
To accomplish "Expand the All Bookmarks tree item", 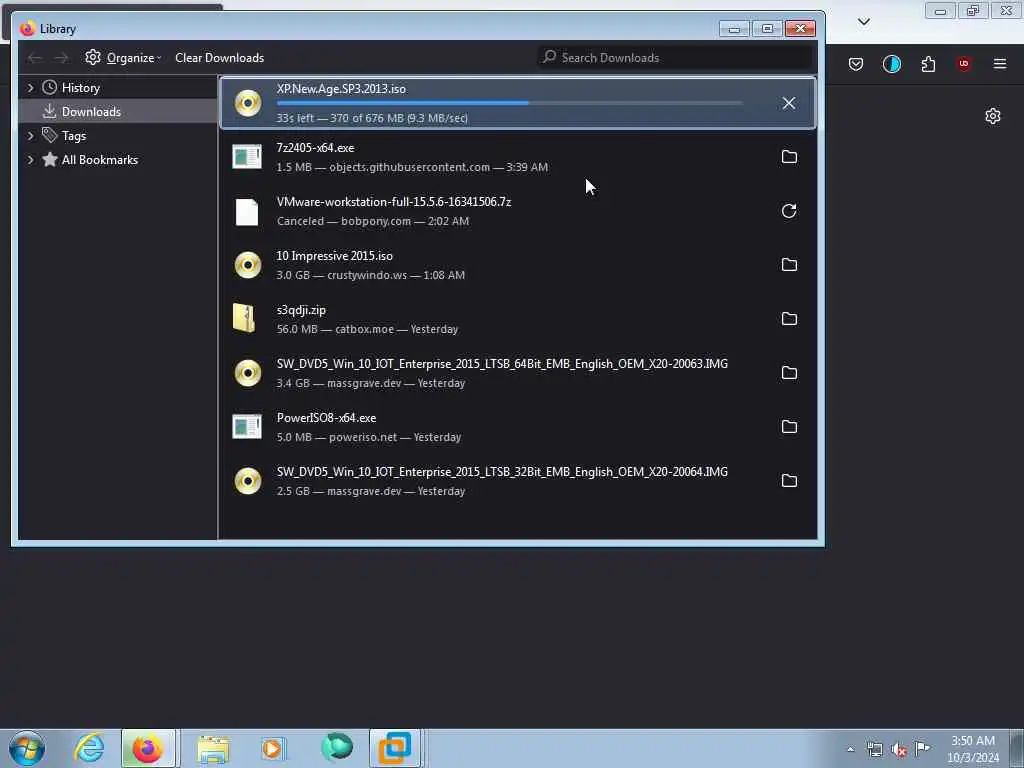I will (30, 160).
